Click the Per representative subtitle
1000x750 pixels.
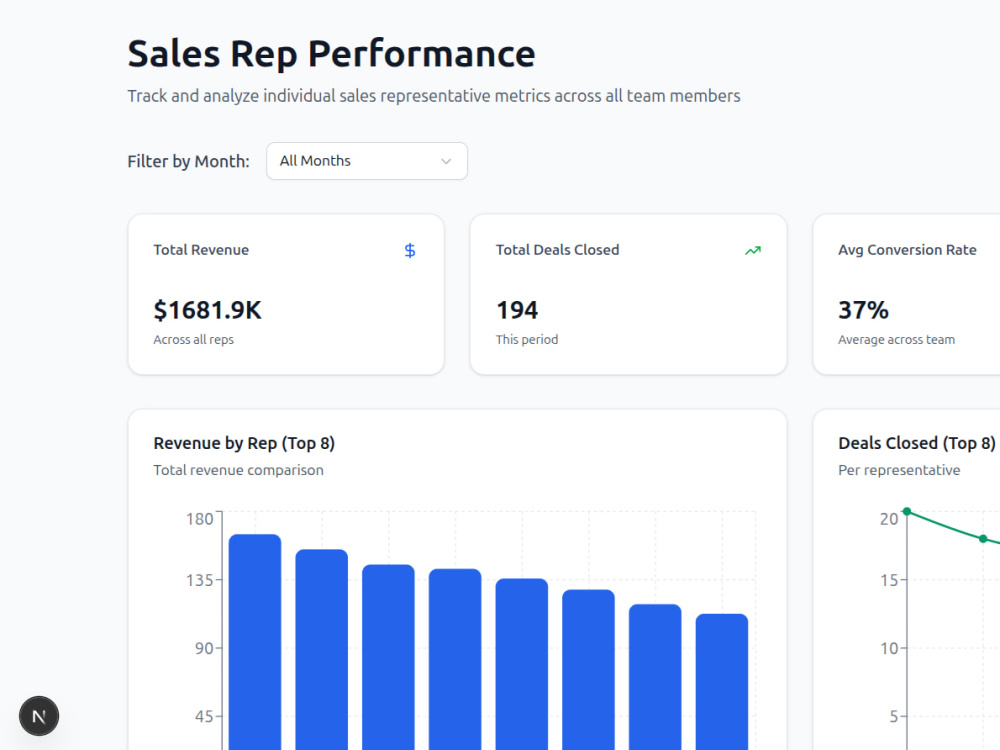(x=899, y=470)
